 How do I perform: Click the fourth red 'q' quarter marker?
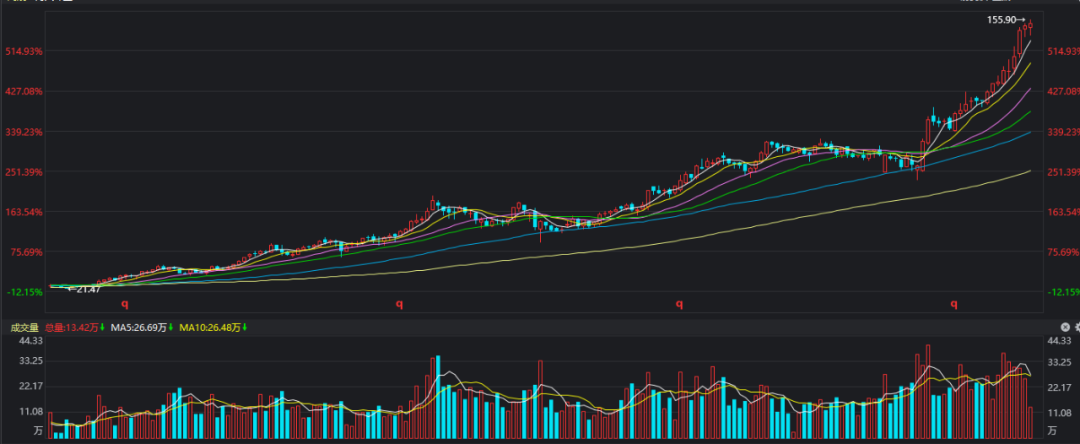953,305
